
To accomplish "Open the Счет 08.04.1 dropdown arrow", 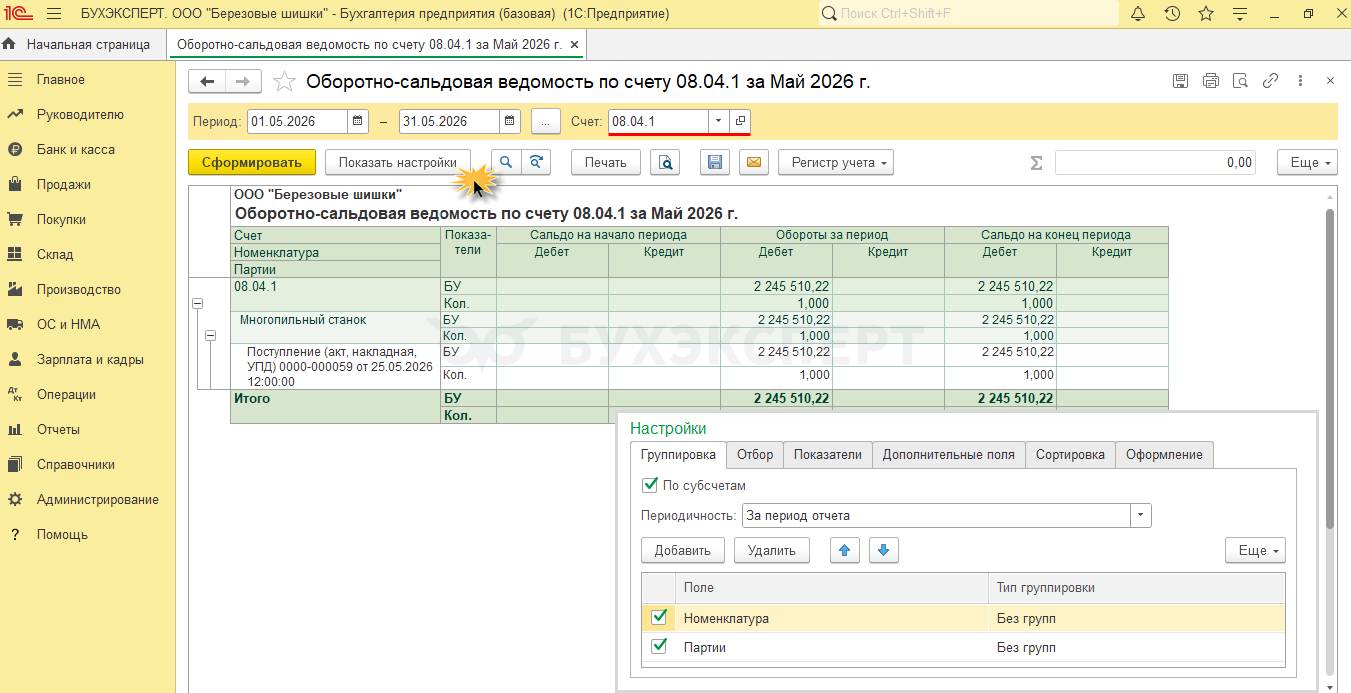I will [x=720, y=122].
